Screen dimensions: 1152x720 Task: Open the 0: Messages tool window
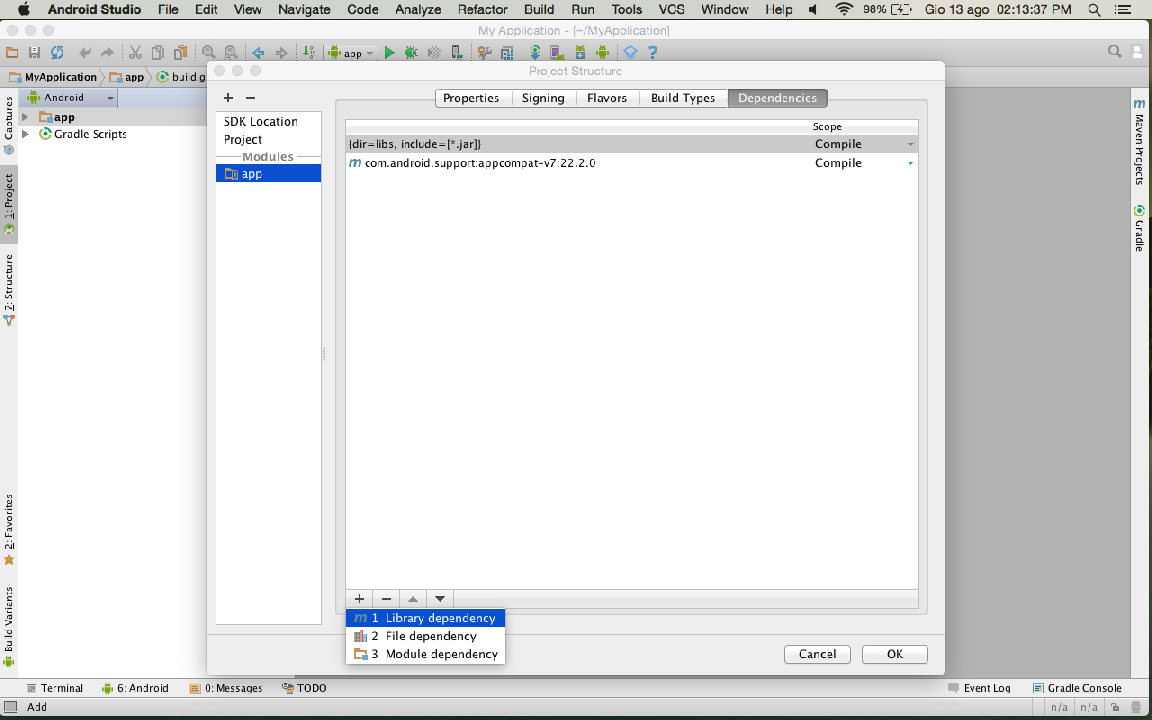(226, 688)
